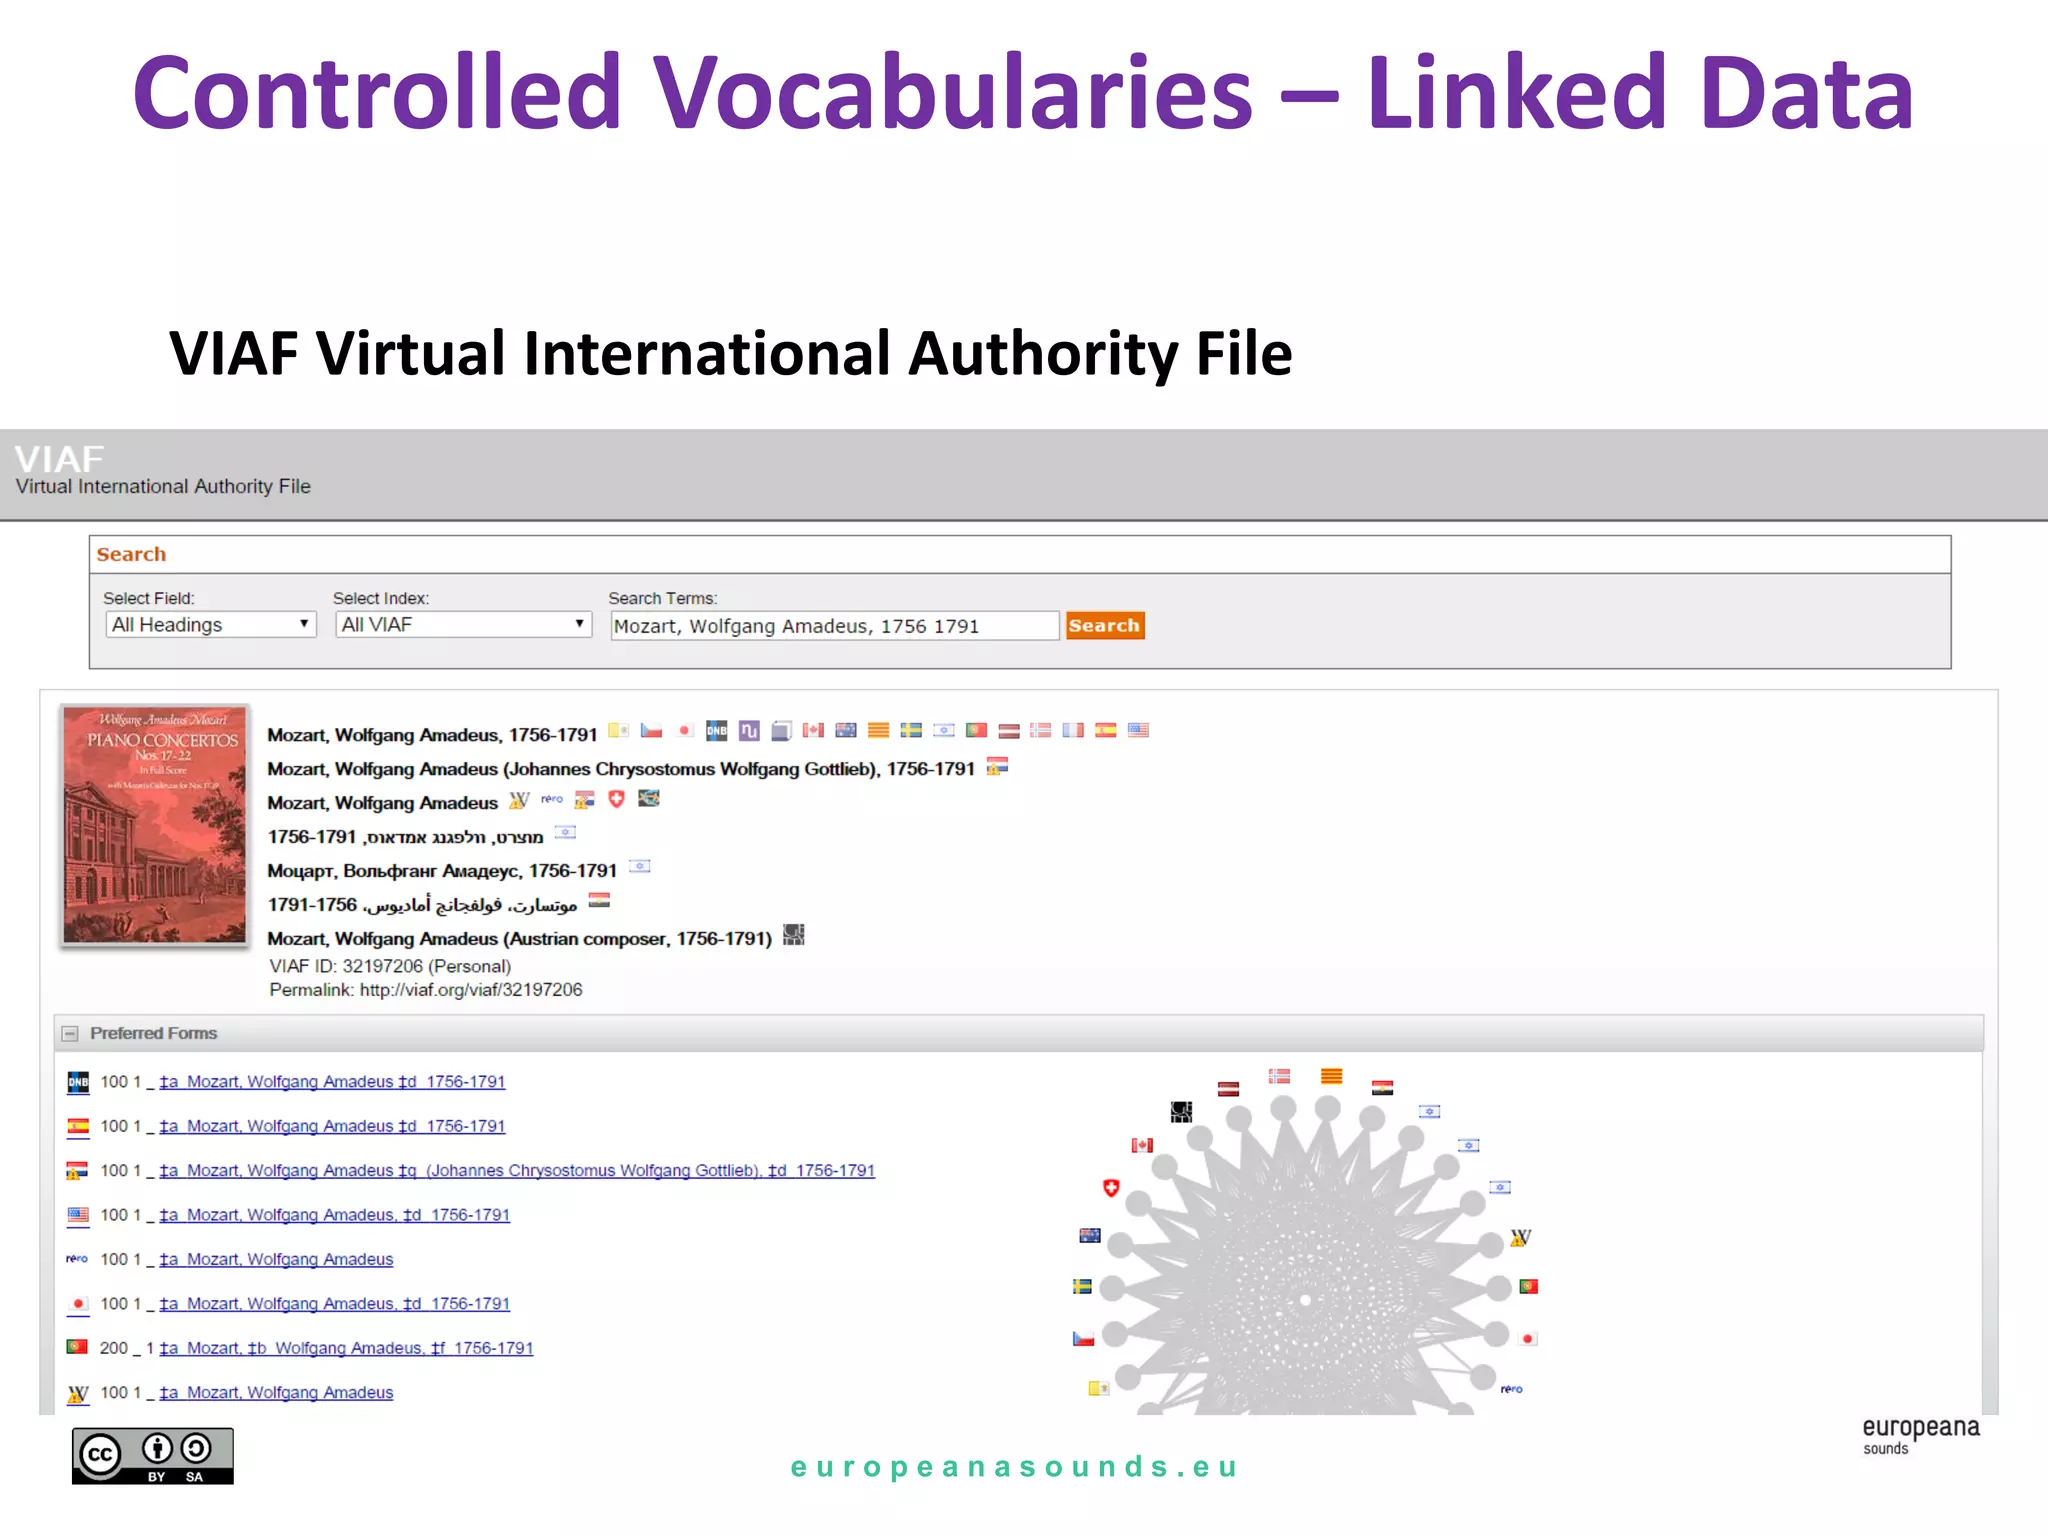Click the 'VIAF ID: 32197206 (Personal)' text

(390, 966)
